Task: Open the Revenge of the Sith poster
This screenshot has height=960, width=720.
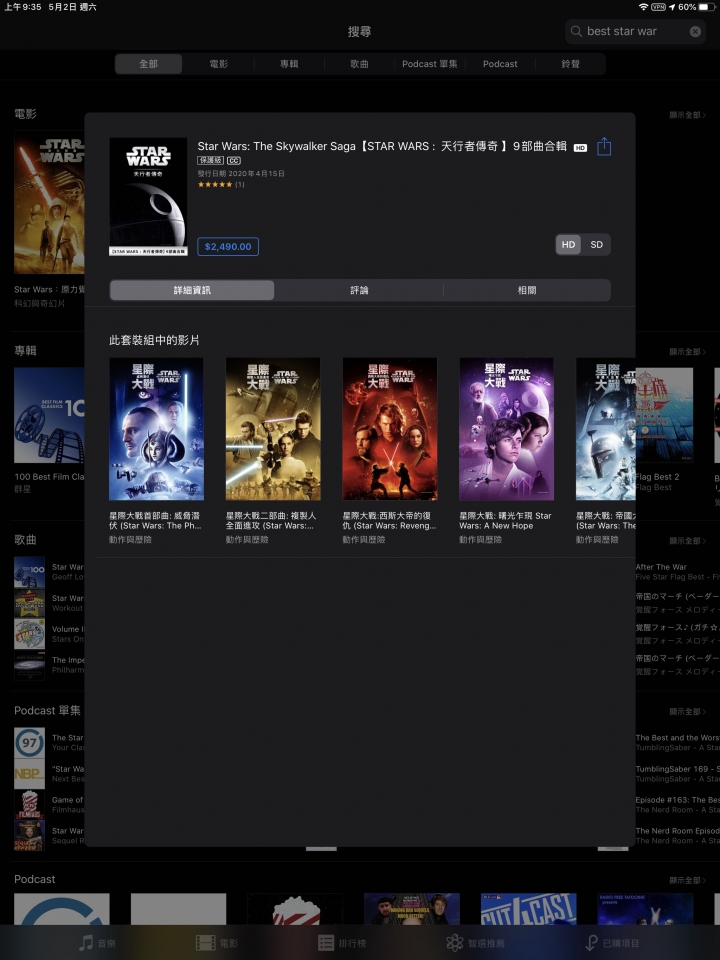Action: (x=390, y=429)
